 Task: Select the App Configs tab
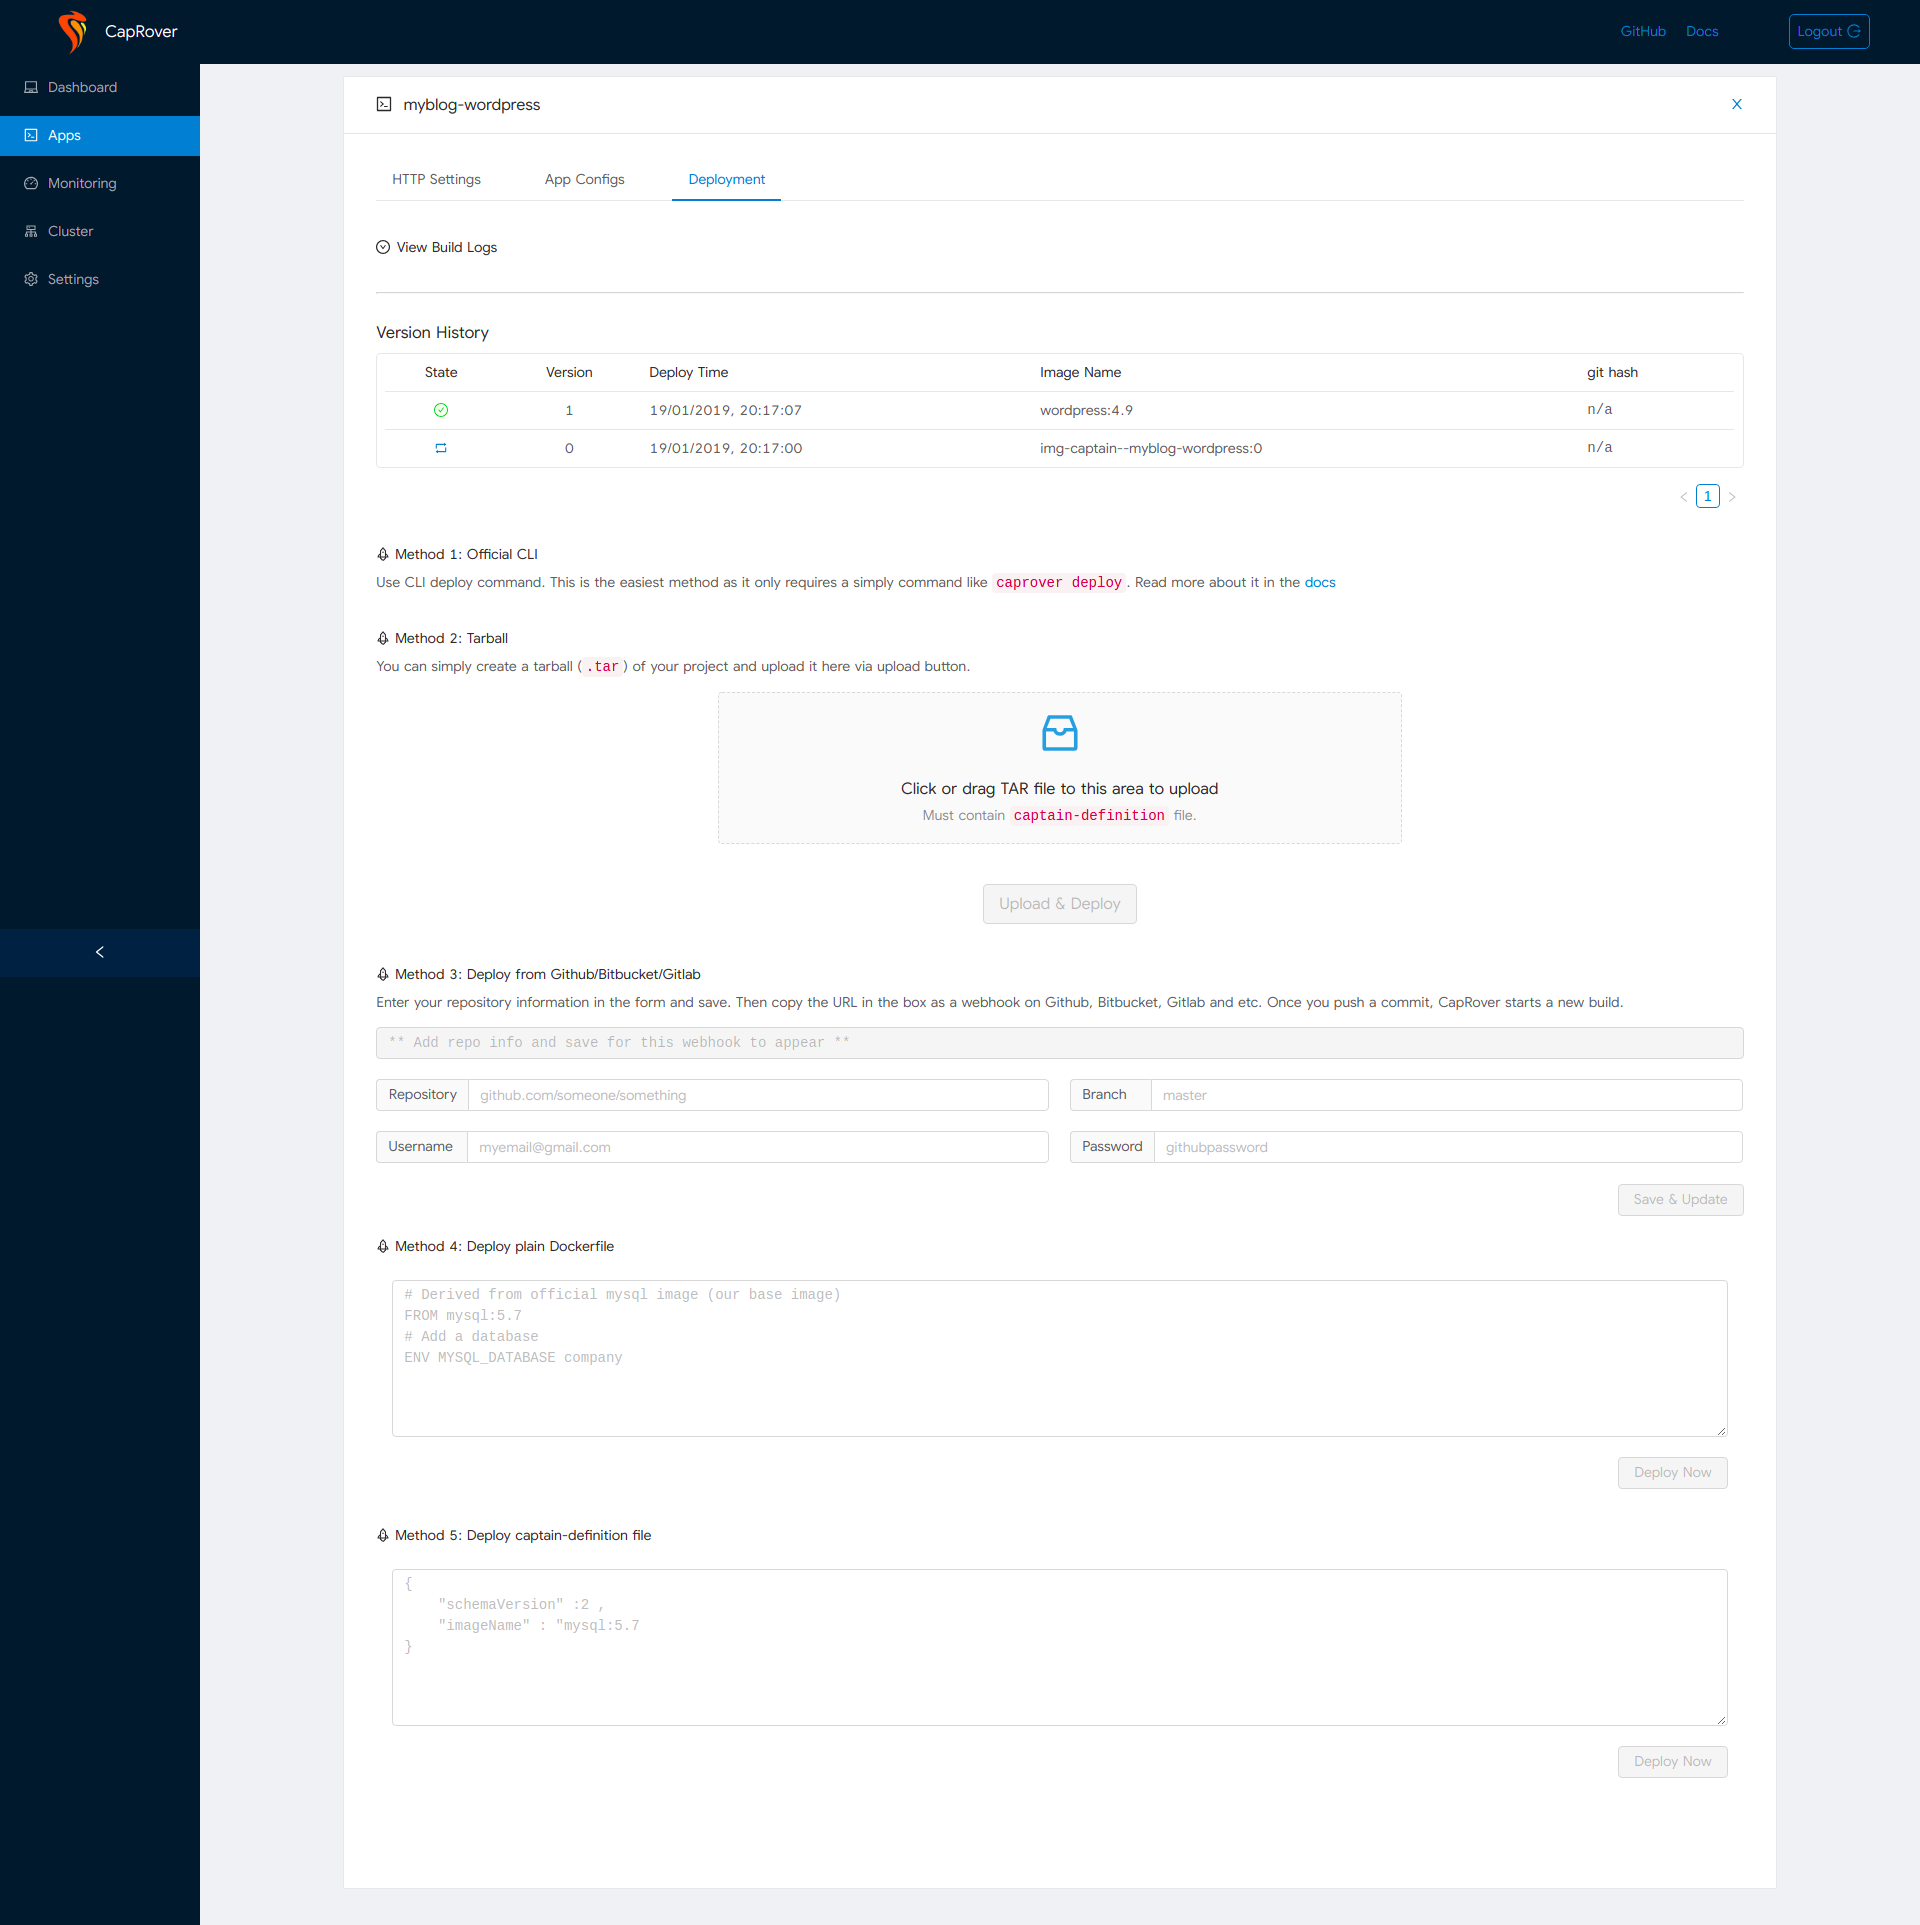(x=584, y=178)
